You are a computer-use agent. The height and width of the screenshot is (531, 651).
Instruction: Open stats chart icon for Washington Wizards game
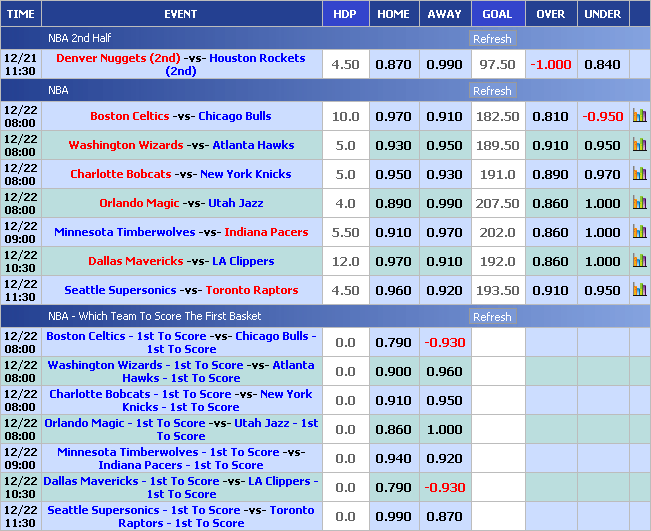coord(639,145)
